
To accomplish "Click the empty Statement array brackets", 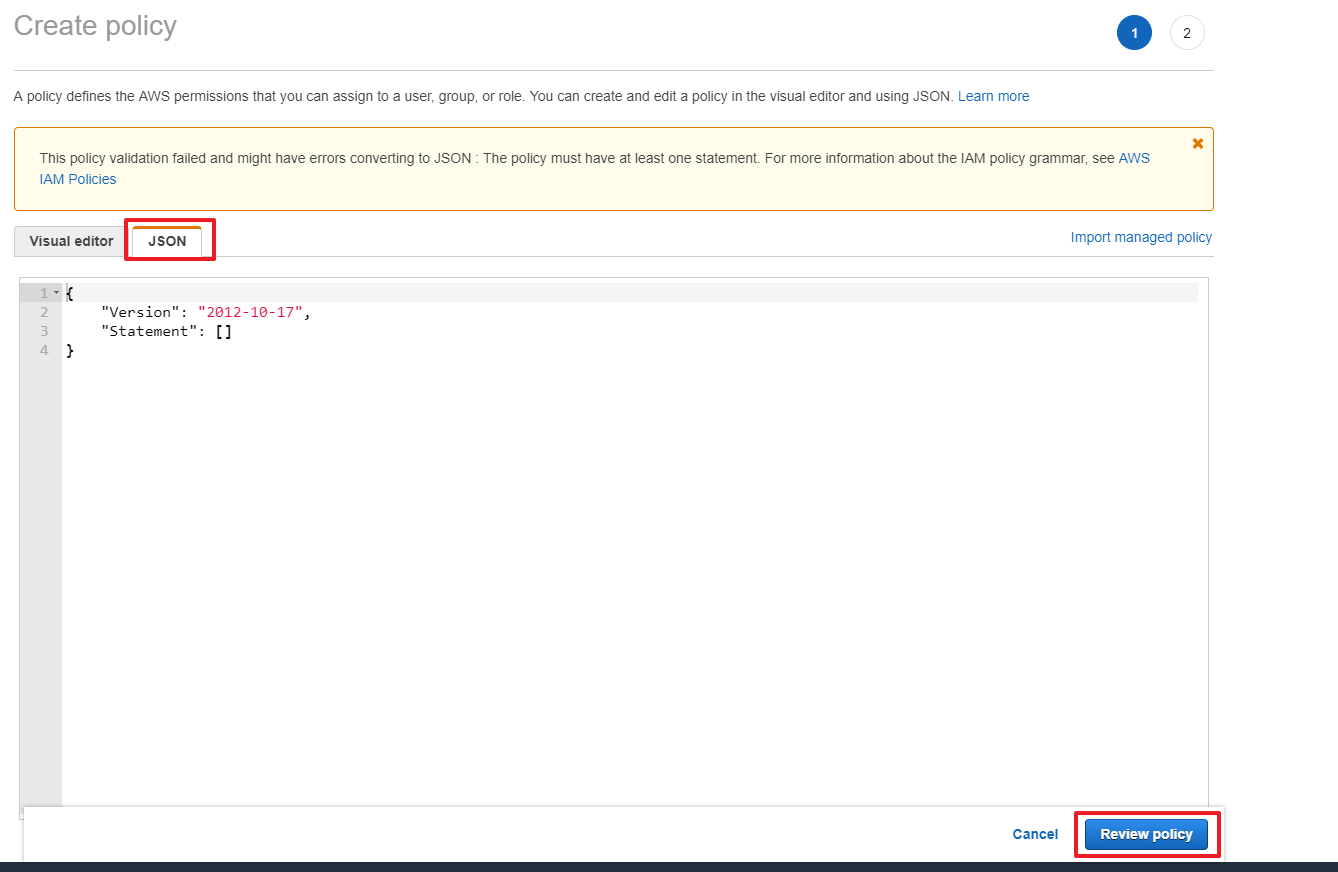I will 223,331.
